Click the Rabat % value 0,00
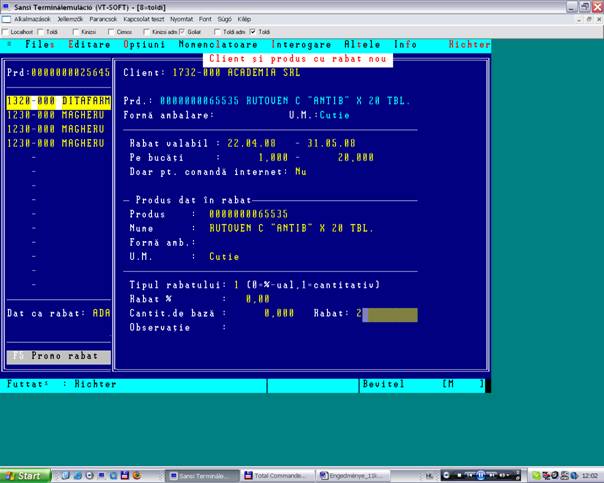Viewport: 604px width, 483px height. [x=258, y=299]
